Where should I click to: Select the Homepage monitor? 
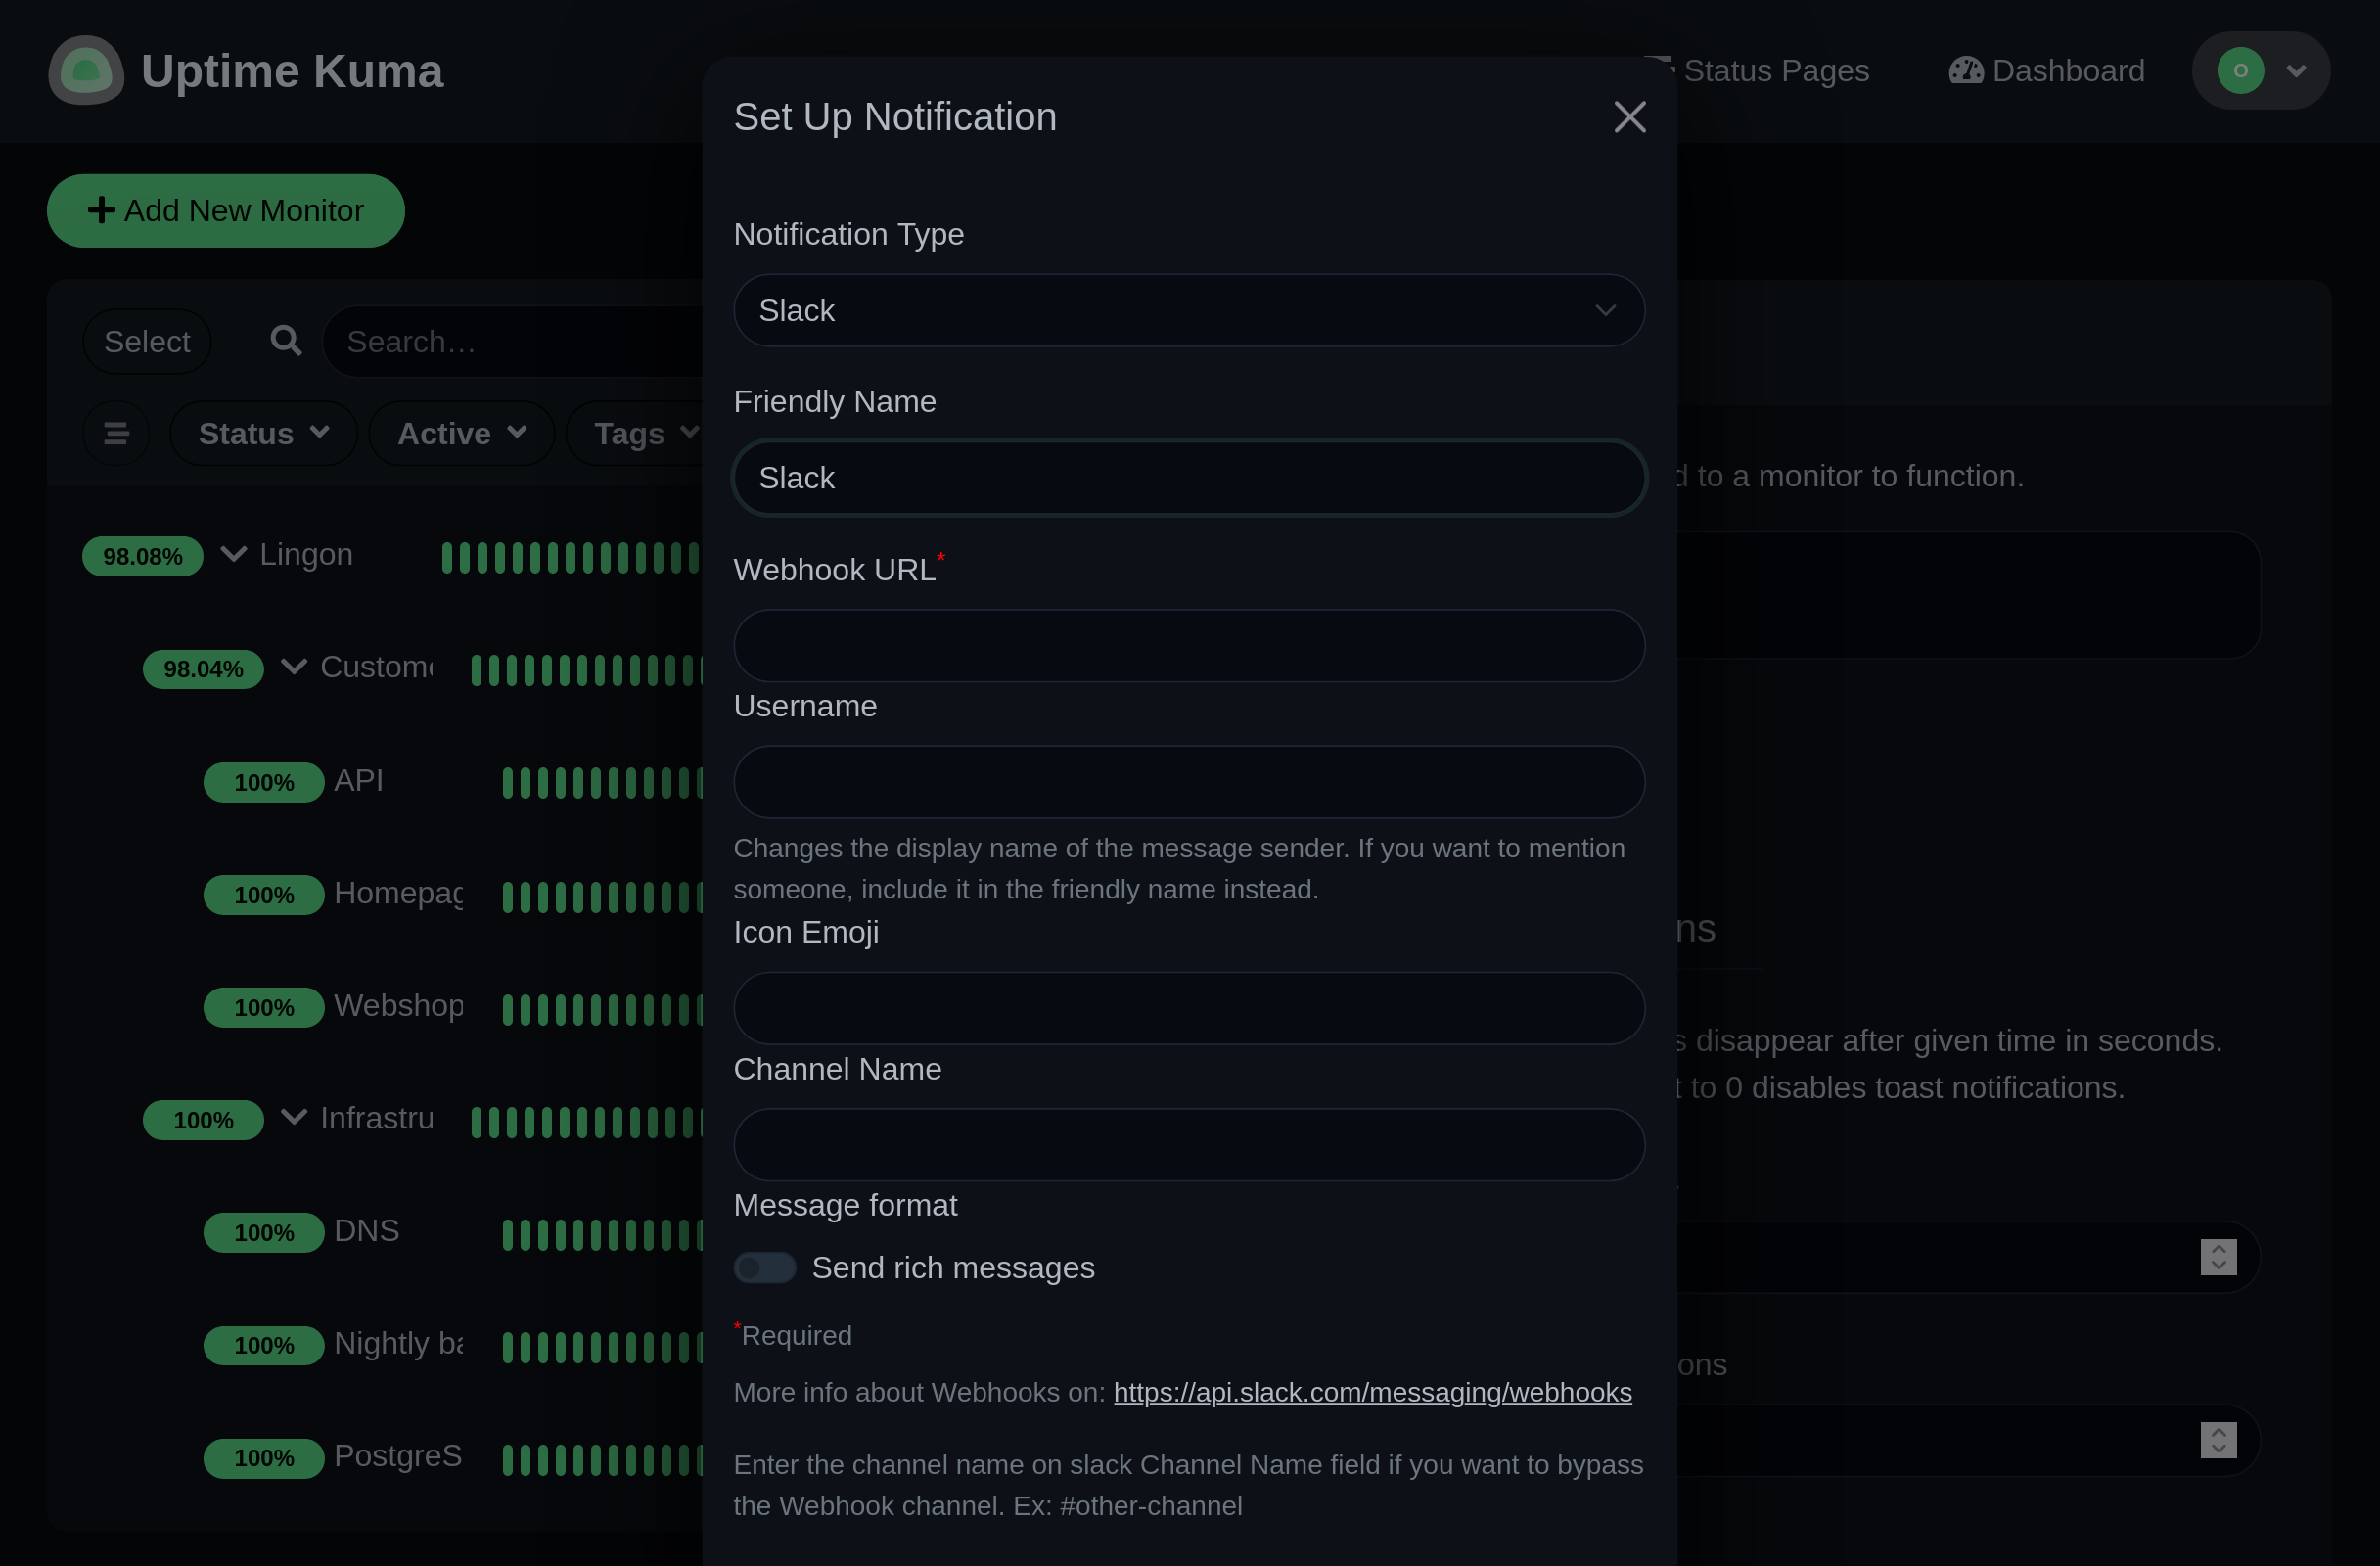point(398,893)
